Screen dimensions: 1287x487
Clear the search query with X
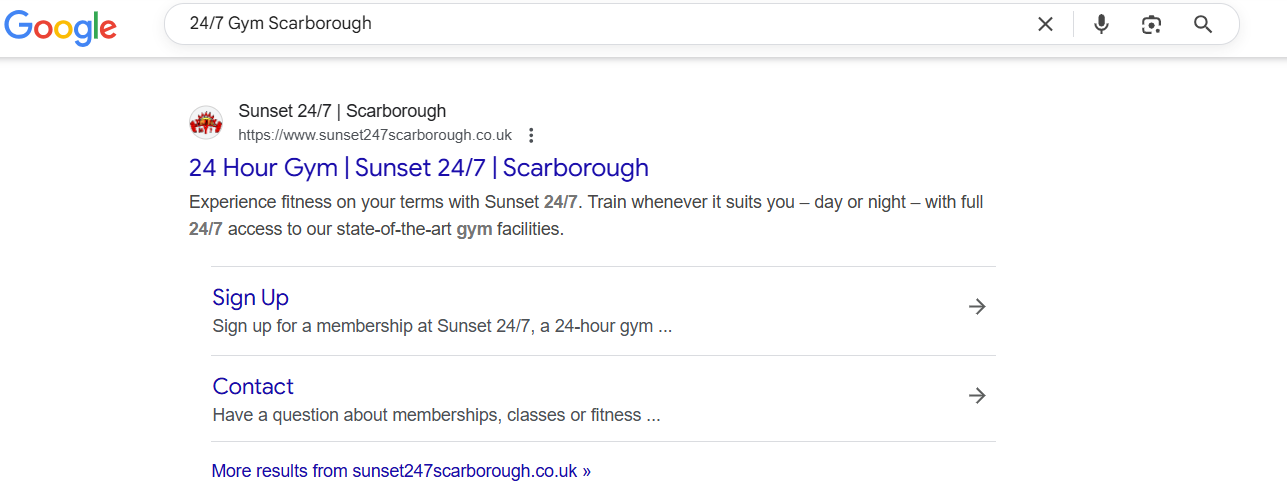(1045, 24)
